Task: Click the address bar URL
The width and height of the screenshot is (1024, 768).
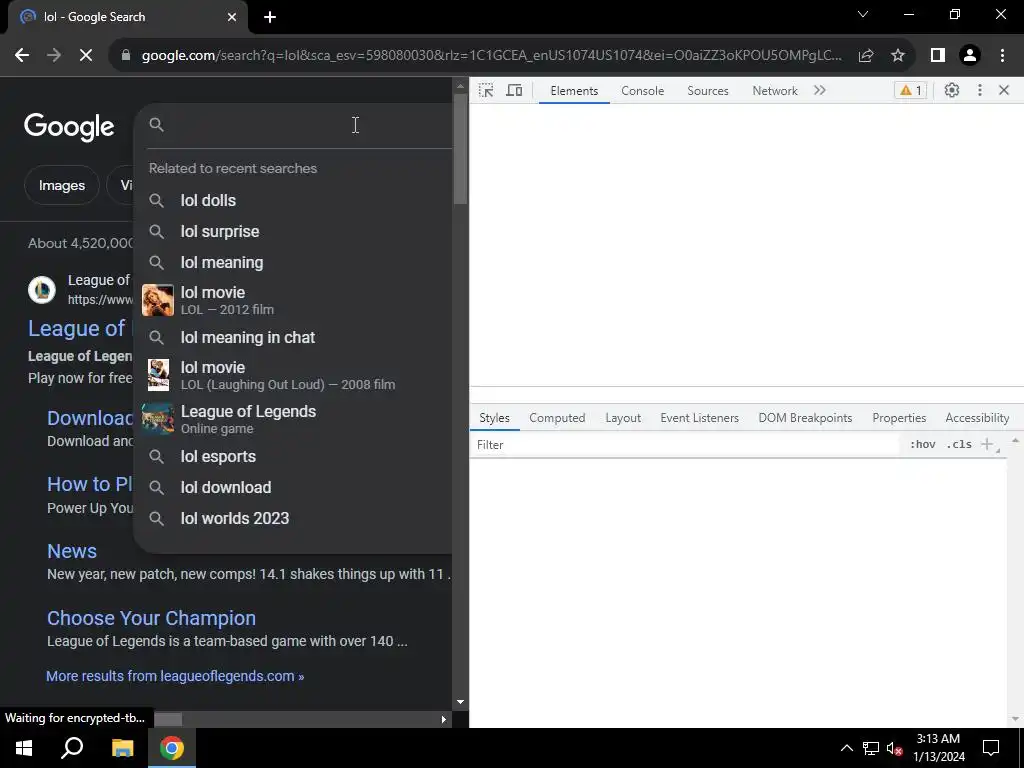Action: click(x=492, y=56)
